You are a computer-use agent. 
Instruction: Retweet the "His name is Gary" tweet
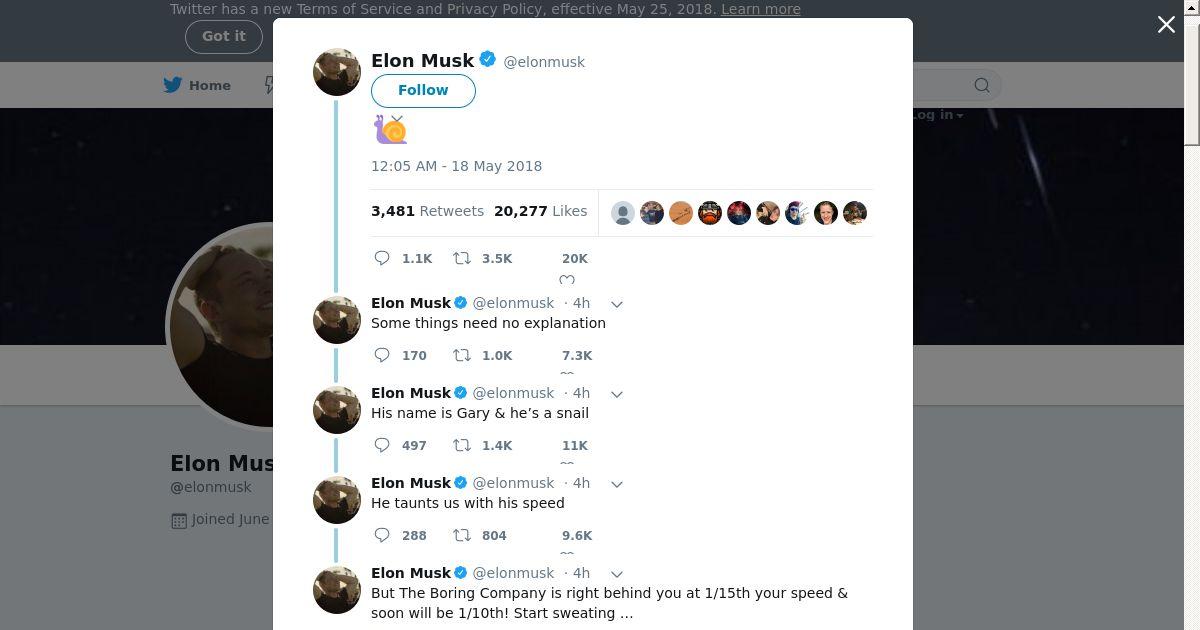462,445
